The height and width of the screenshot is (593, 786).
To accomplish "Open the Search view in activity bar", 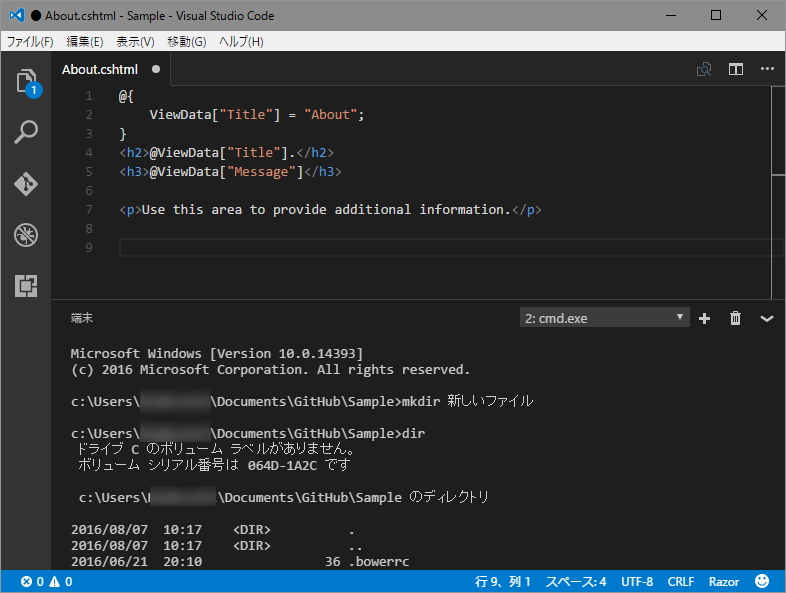I will click(x=26, y=132).
